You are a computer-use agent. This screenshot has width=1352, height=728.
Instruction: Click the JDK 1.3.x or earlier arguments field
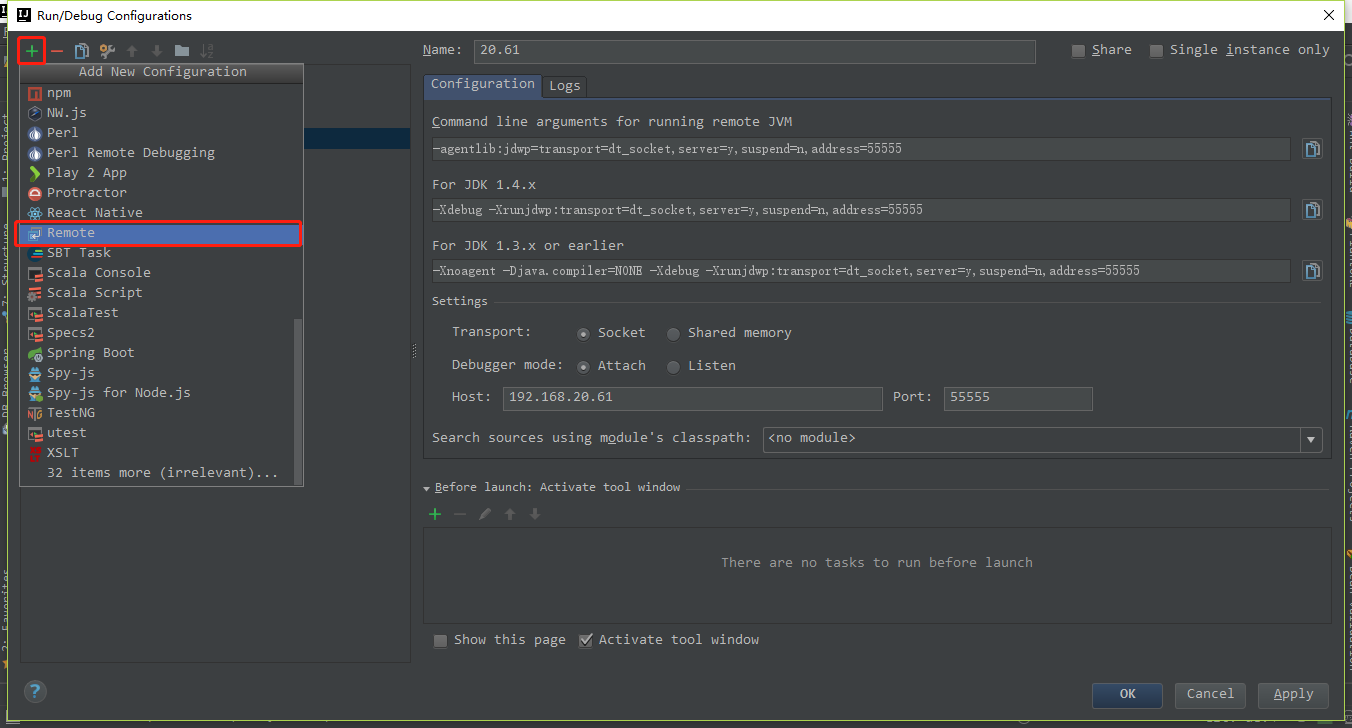(x=861, y=271)
